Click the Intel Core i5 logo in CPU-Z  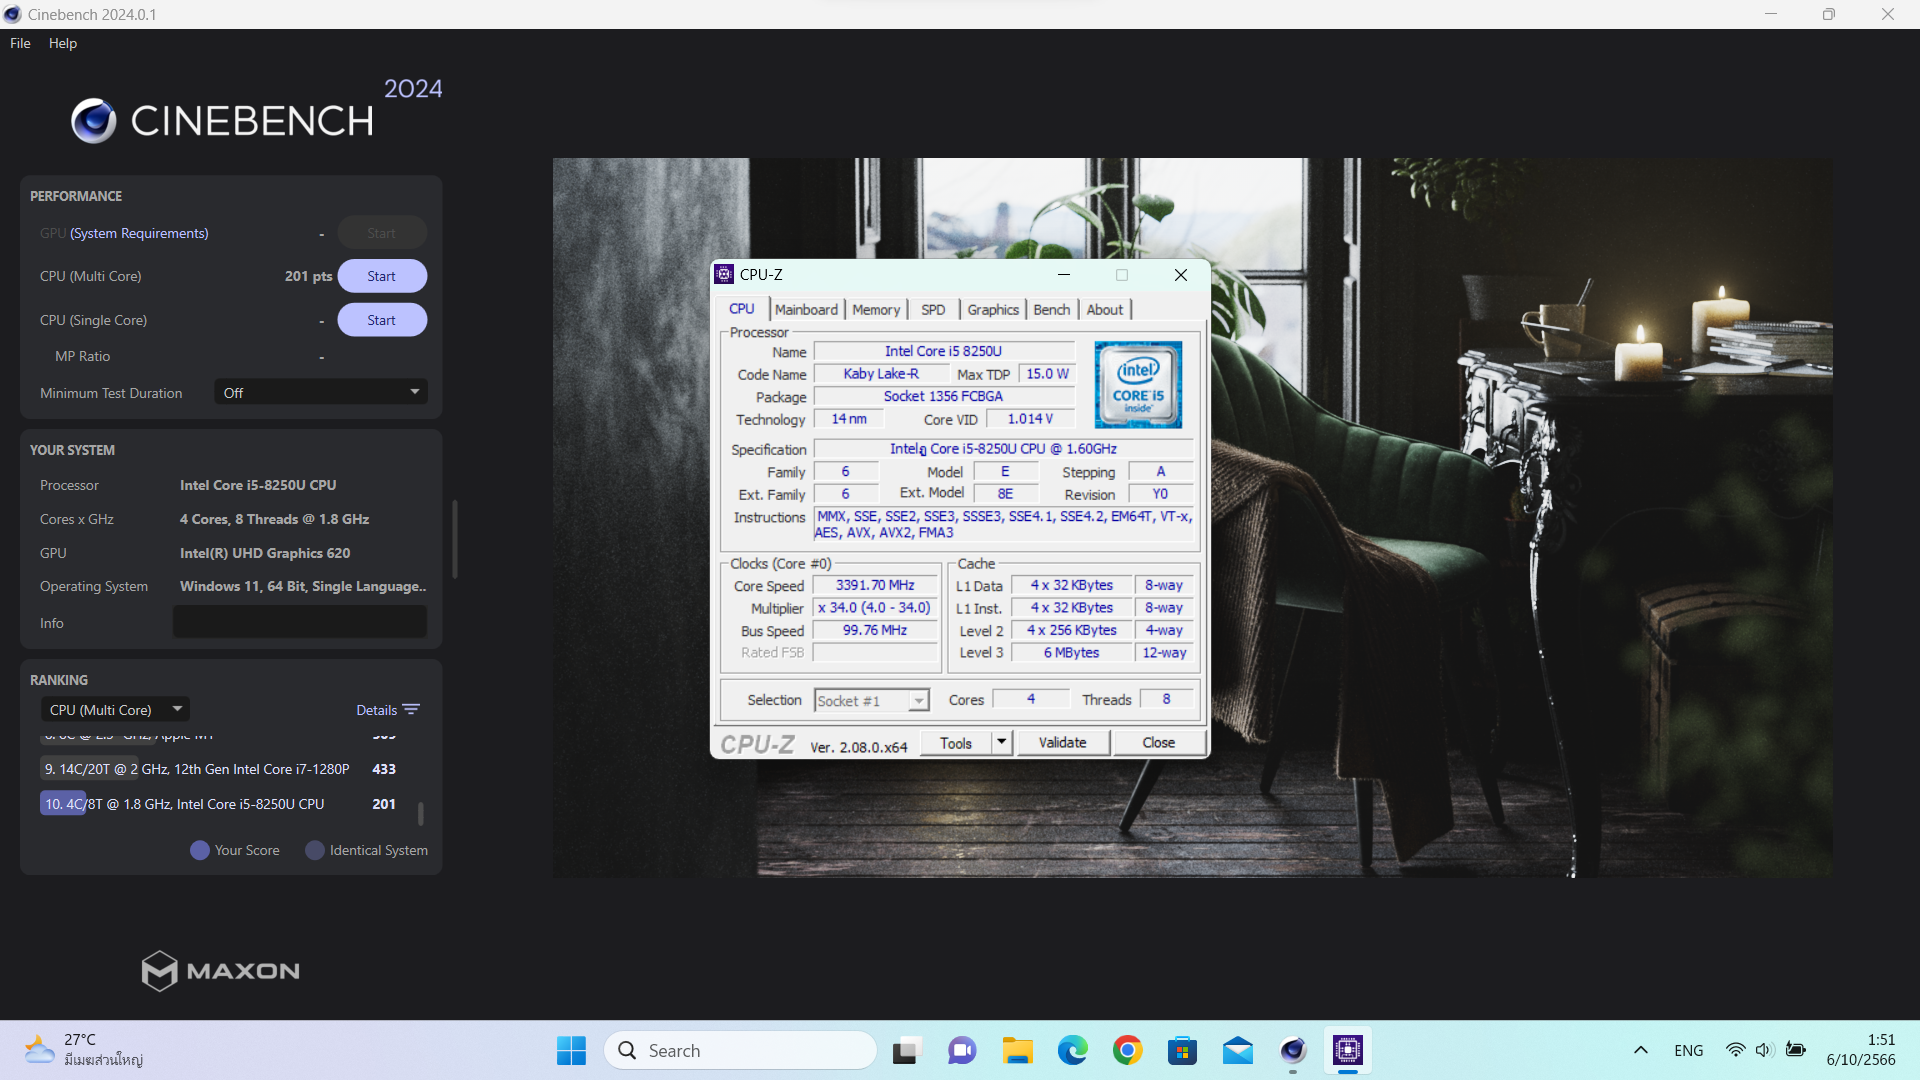tap(1138, 385)
